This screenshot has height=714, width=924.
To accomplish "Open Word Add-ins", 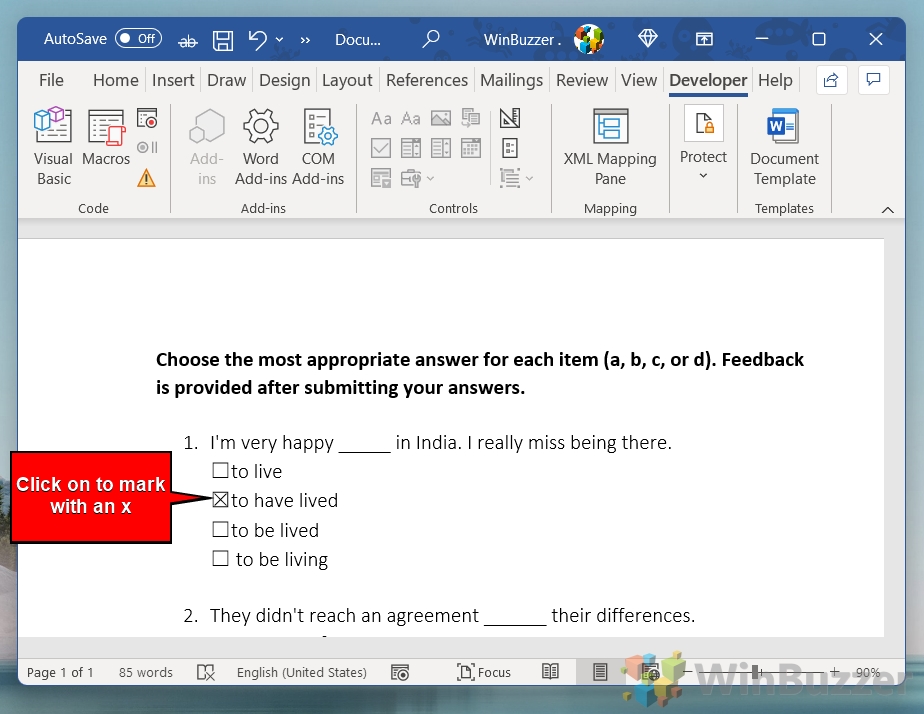I will coord(261,143).
